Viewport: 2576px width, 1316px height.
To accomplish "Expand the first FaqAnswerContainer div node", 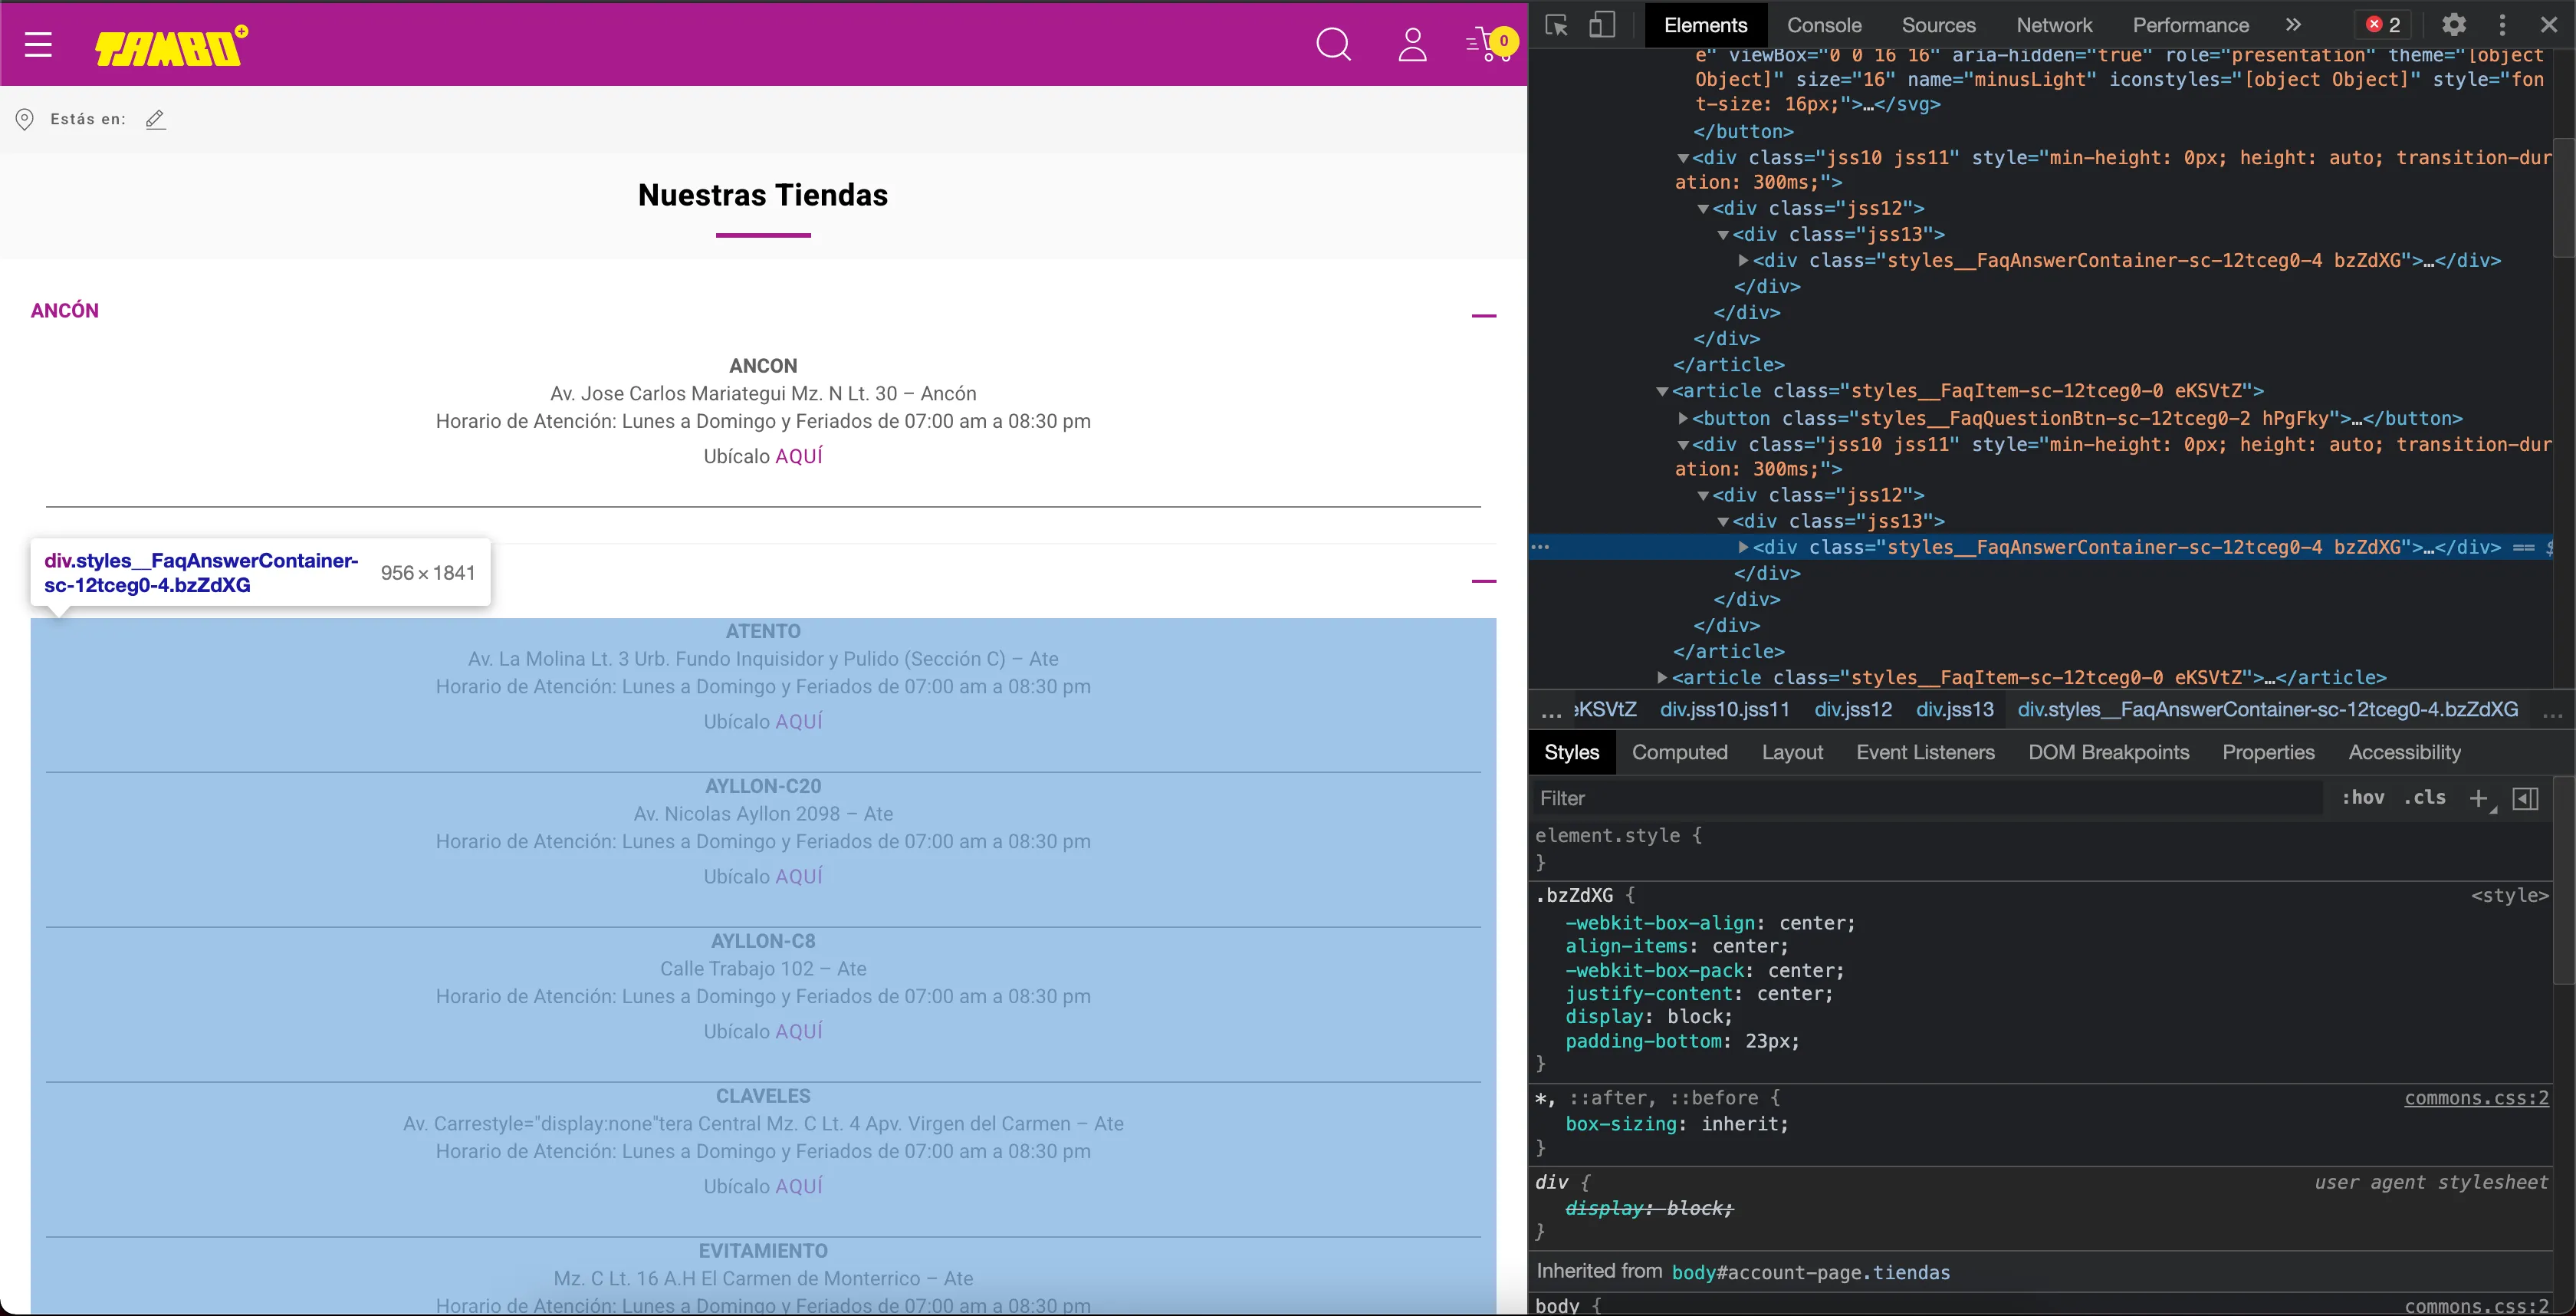I will coord(1743,260).
